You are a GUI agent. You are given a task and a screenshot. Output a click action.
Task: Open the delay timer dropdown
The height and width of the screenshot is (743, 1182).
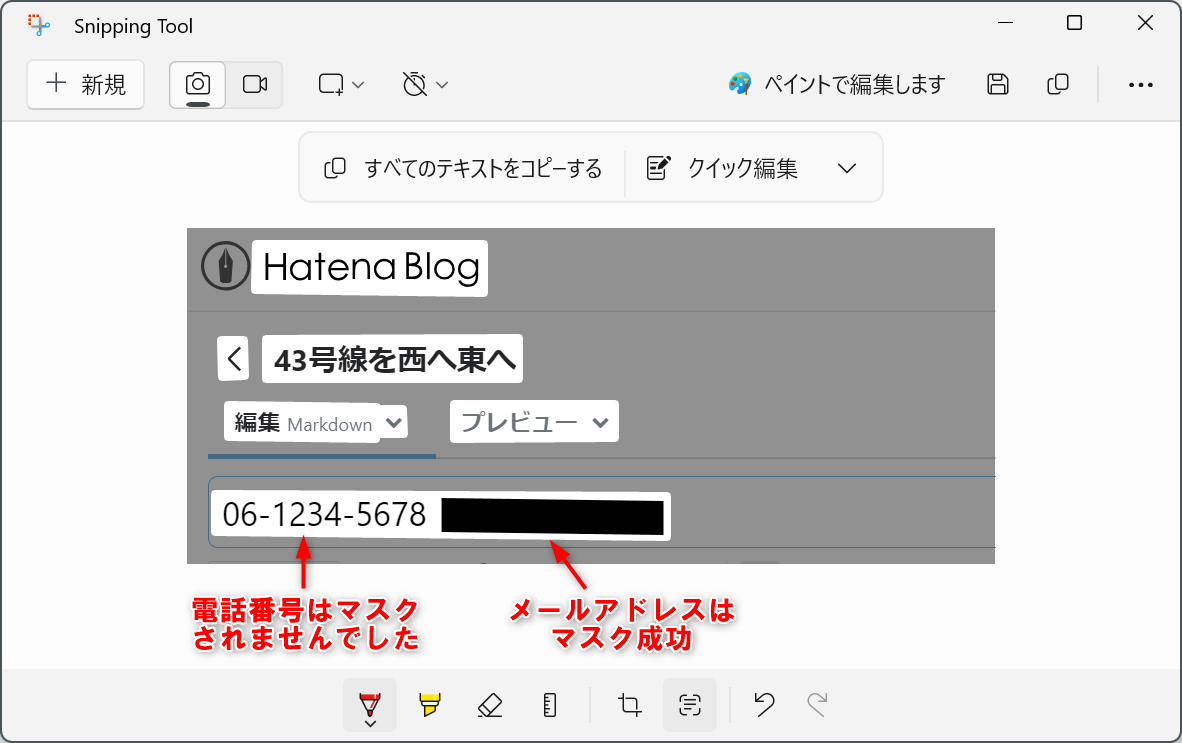[x=425, y=84]
